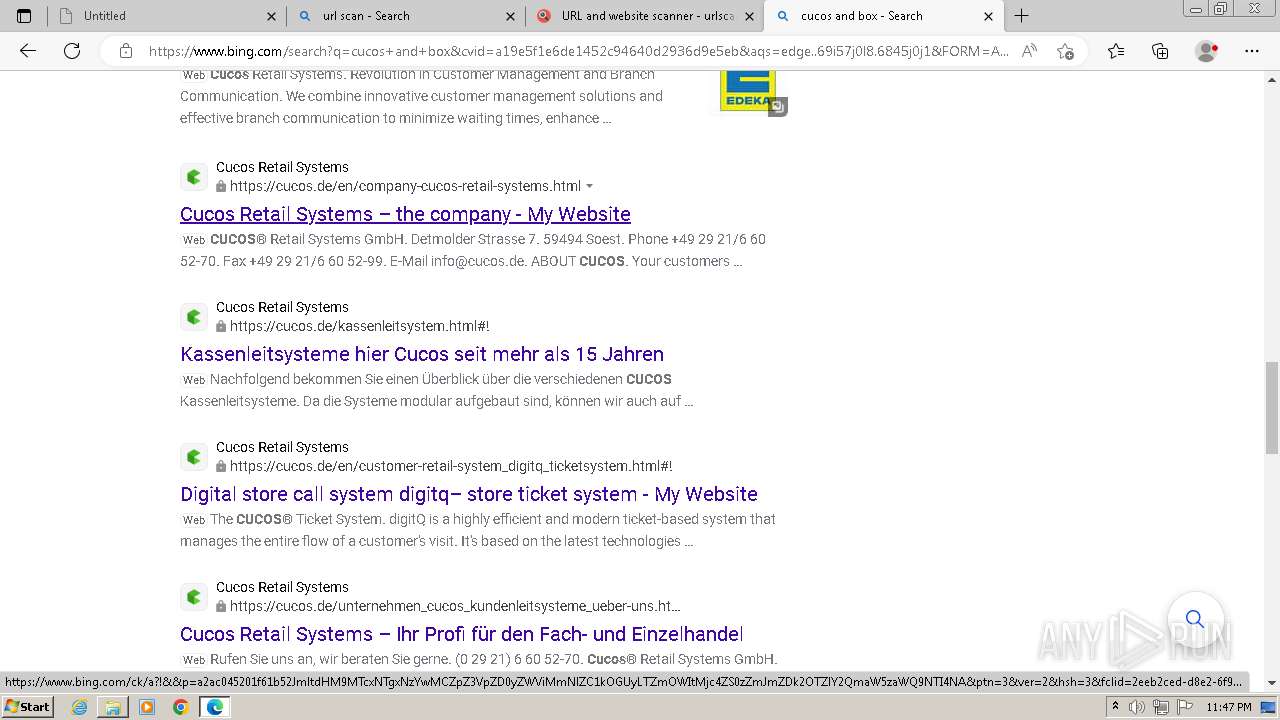Click the Bing URL address bar

(x=578, y=51)
